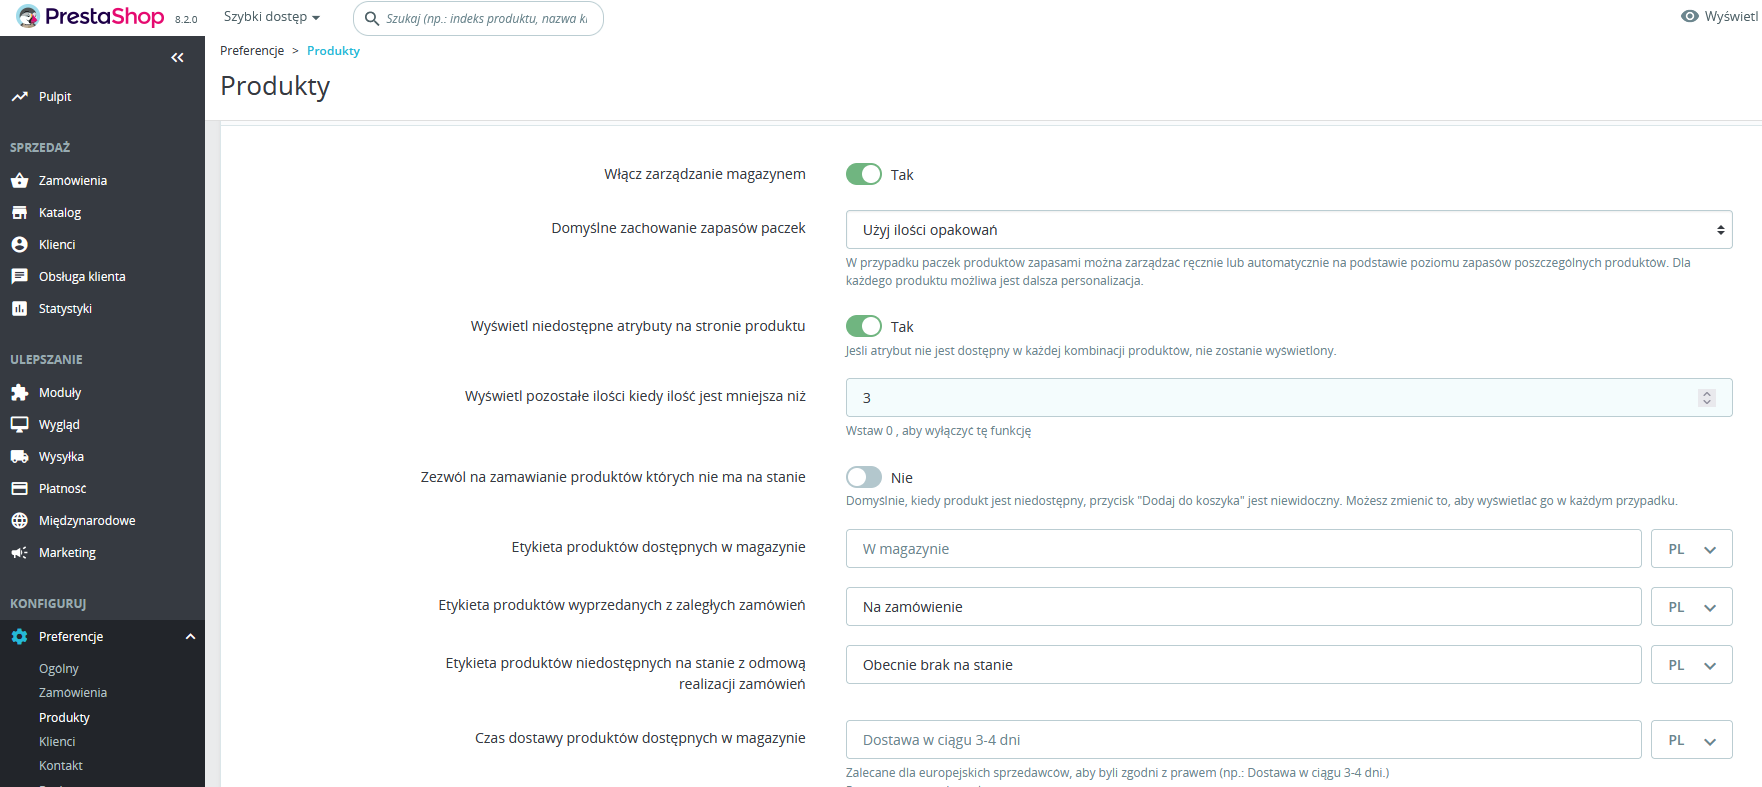This screenshot has width=1762, height=787.
Task: Click the W magazynie label field
Action: pyautogui.click(x=1243, y=549)
